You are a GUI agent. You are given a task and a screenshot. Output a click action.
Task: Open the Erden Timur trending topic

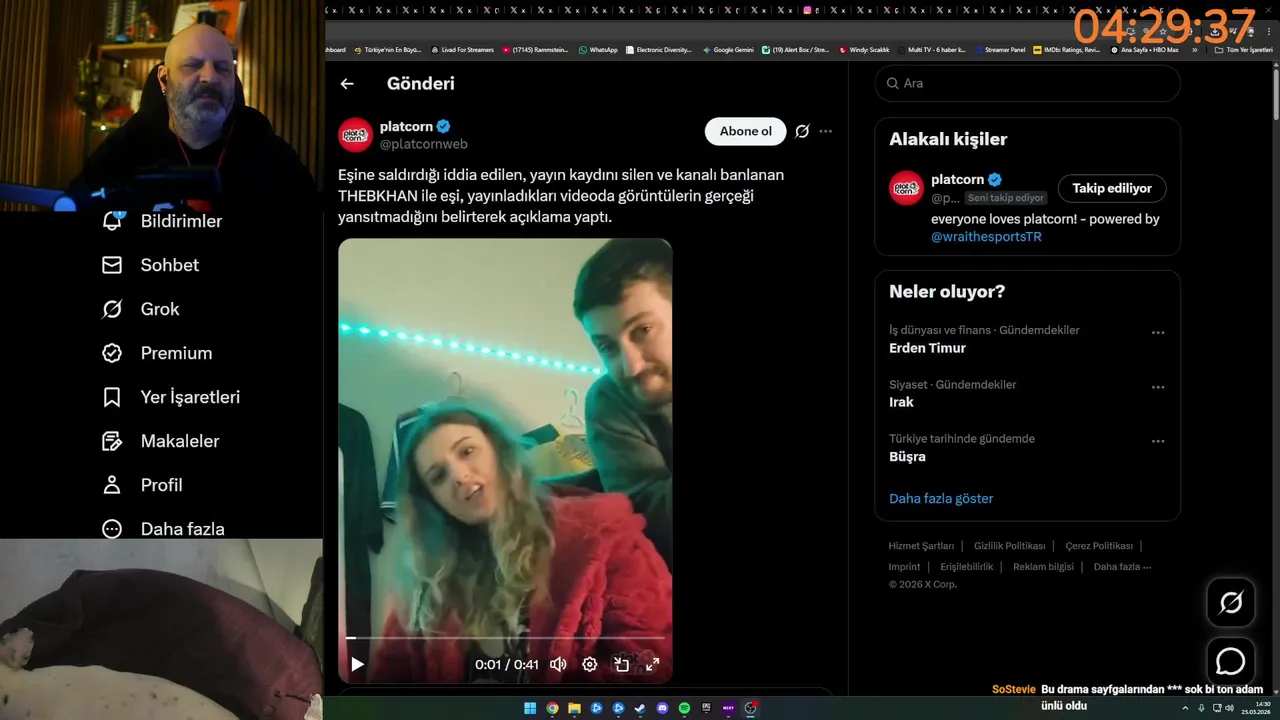click(927, 348)
